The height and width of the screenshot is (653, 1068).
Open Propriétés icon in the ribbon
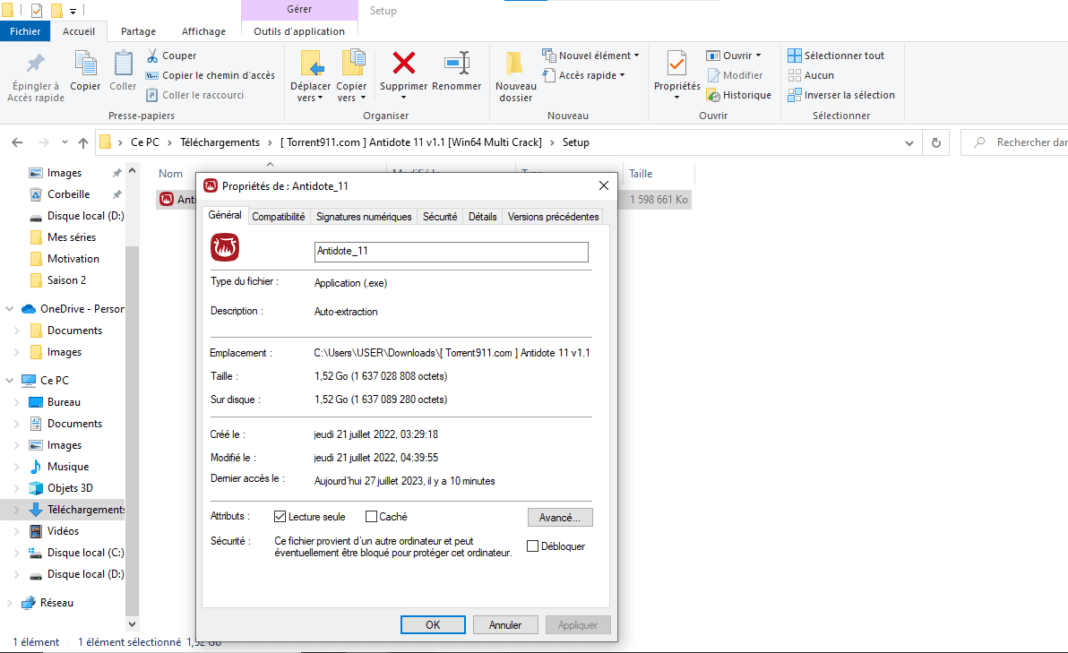pos(677,64)
